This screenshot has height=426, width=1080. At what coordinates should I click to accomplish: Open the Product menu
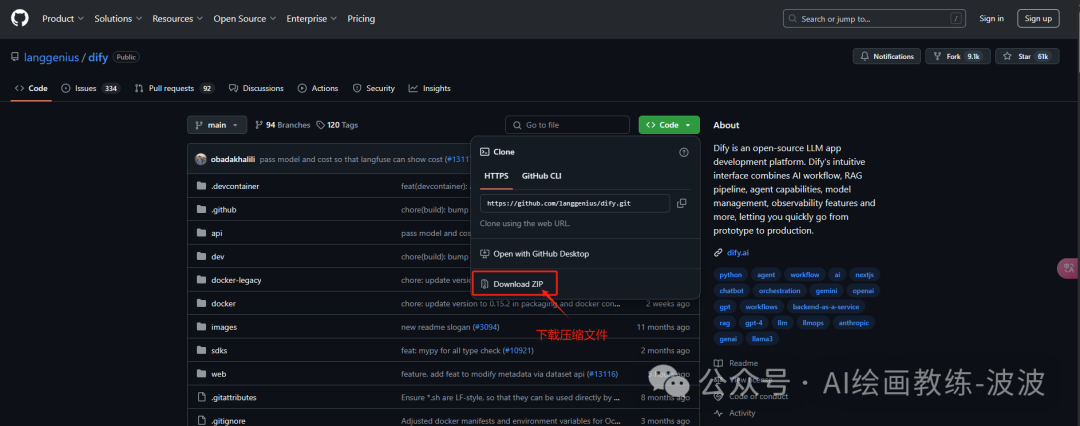coord(63,19)
